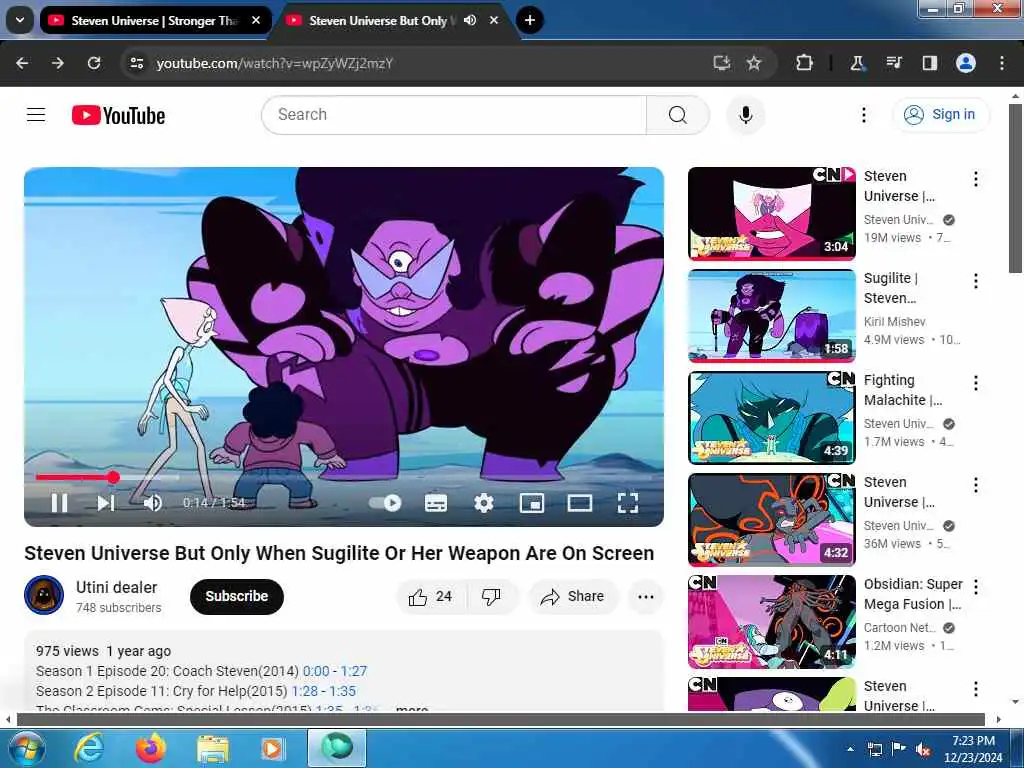Toggle subtitles/closed captions
1024x768 pixels.
coord(436,503)
